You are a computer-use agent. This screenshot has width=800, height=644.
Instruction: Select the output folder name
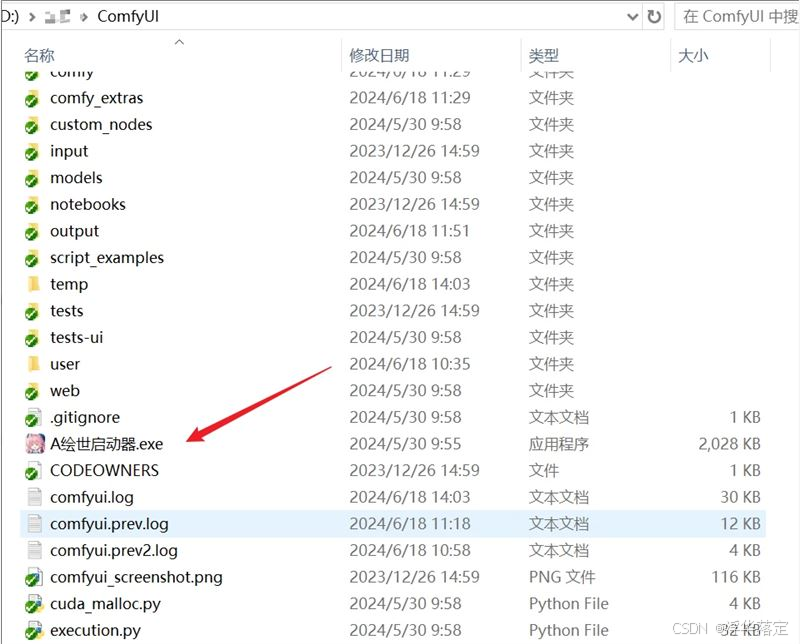(74, 231)
